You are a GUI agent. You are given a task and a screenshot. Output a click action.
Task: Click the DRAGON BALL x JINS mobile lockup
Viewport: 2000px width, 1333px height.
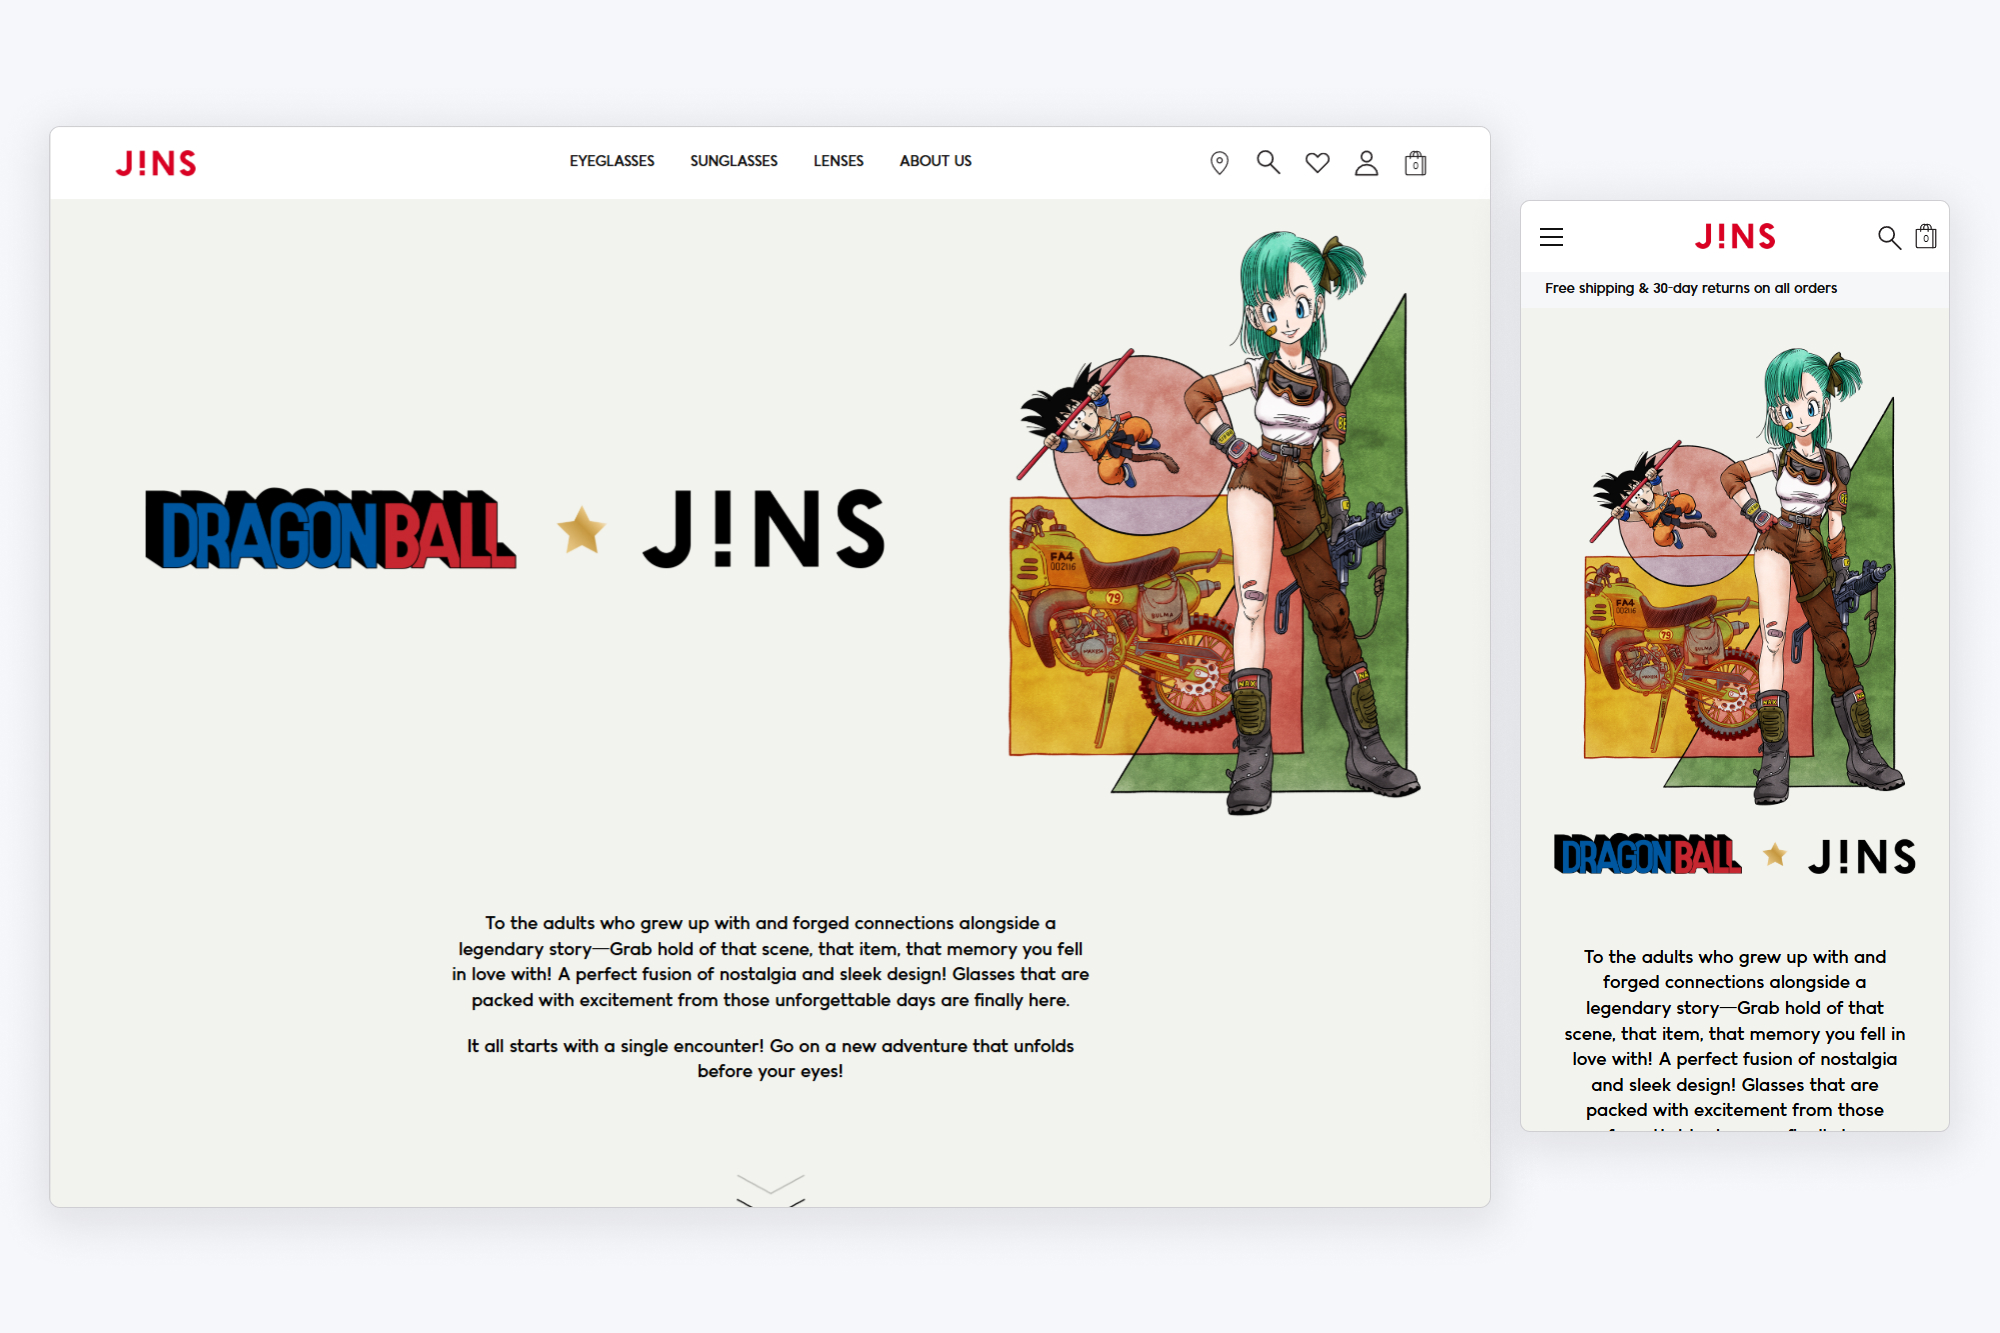click(x=1735, y=857)
